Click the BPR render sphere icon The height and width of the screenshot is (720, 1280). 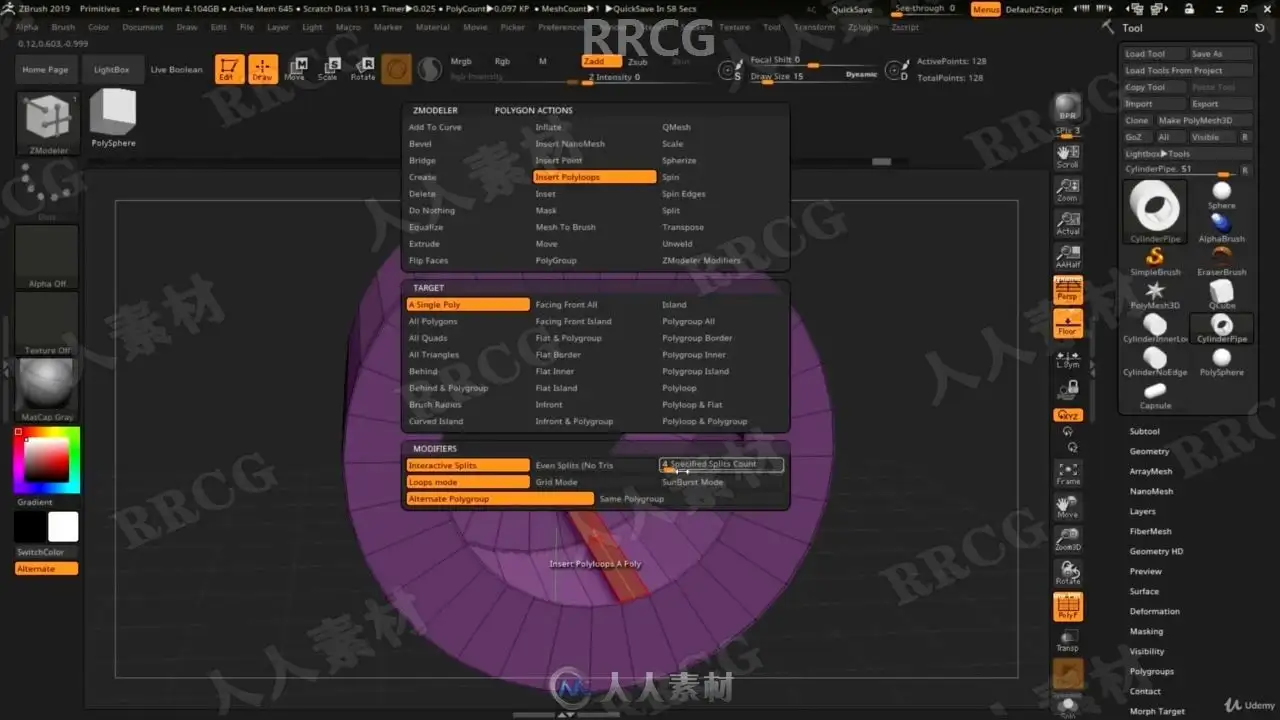1068,108
